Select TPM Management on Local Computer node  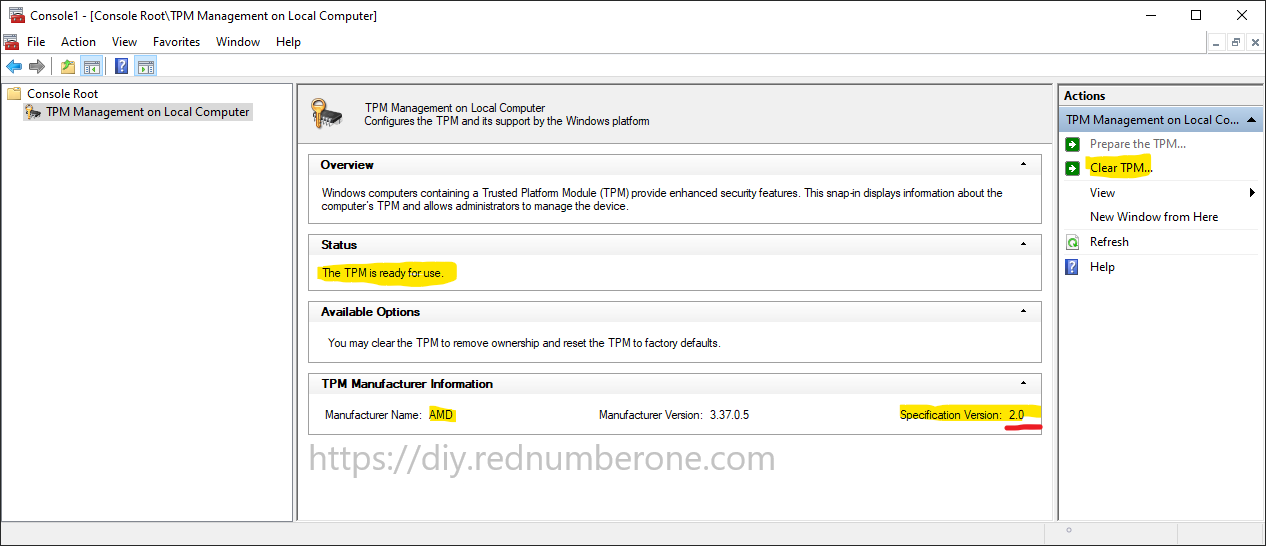pos(148,112)
